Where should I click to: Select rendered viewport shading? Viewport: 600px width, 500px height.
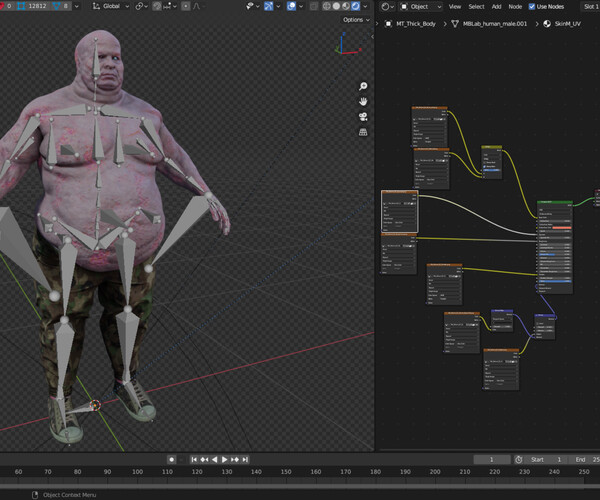(355, 6)
